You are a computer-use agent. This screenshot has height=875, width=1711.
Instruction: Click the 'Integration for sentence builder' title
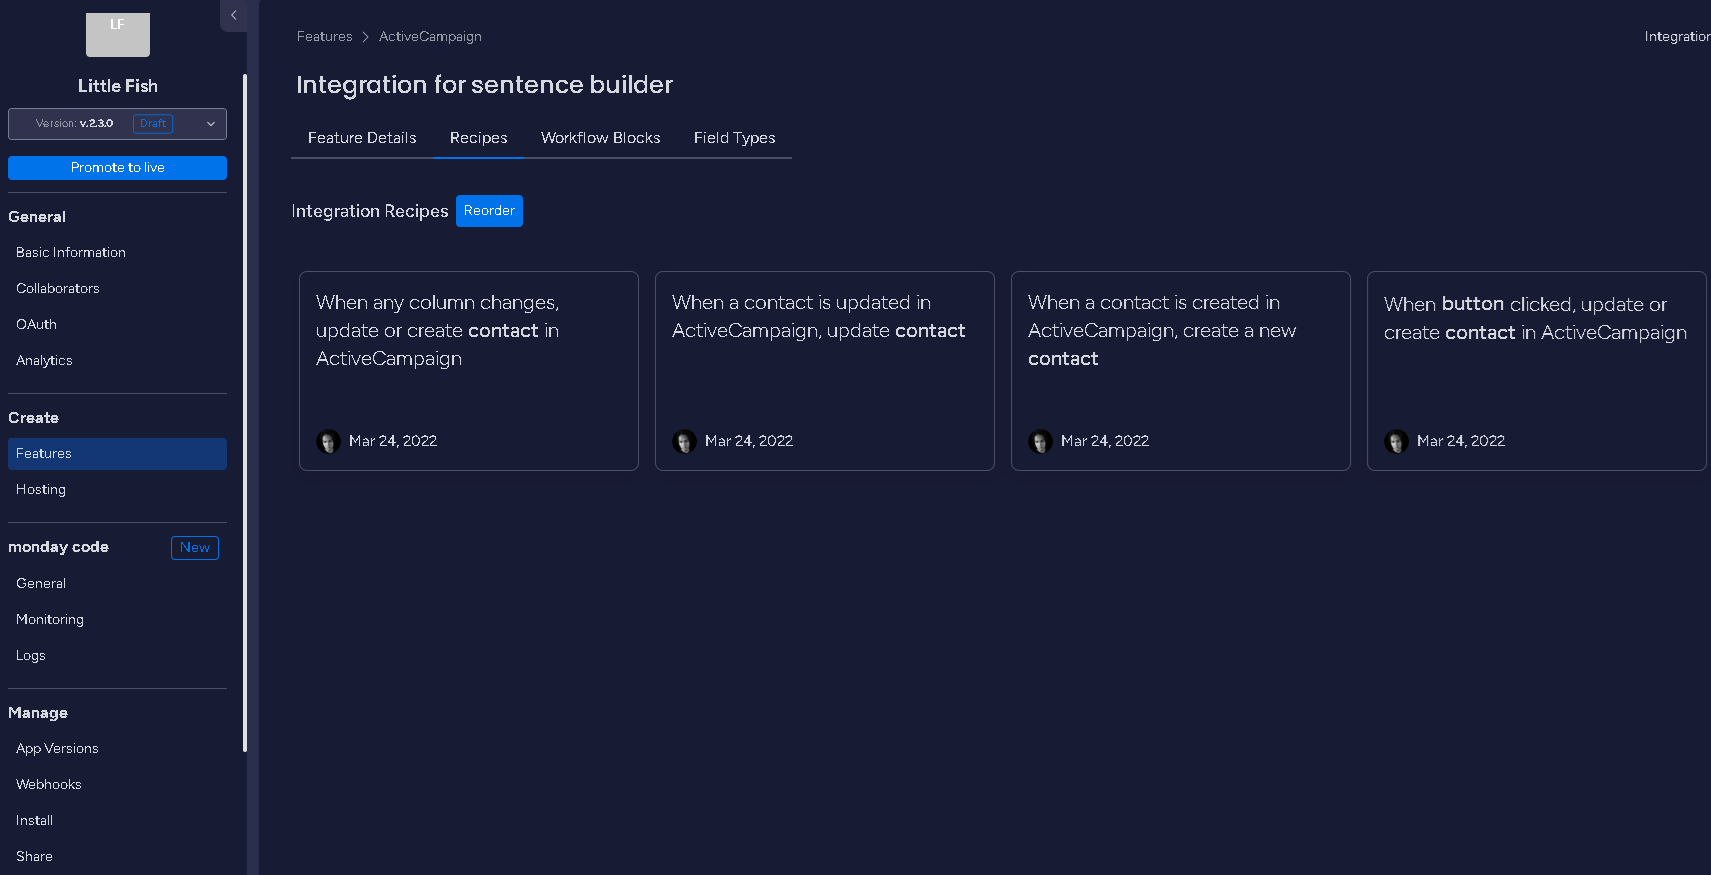[x=484, y=85]
